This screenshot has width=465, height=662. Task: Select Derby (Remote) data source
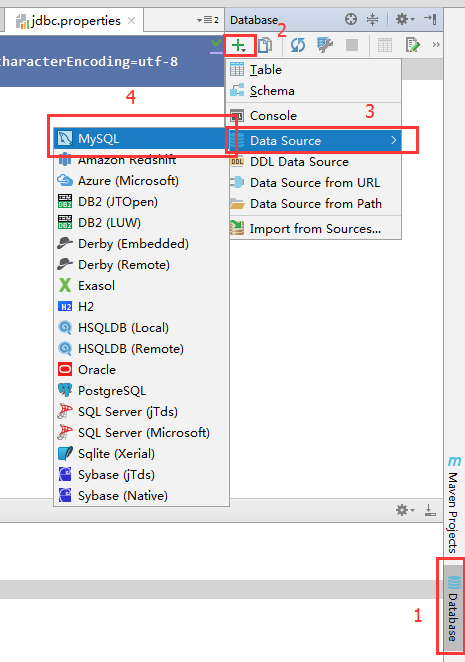coord(141,265)
